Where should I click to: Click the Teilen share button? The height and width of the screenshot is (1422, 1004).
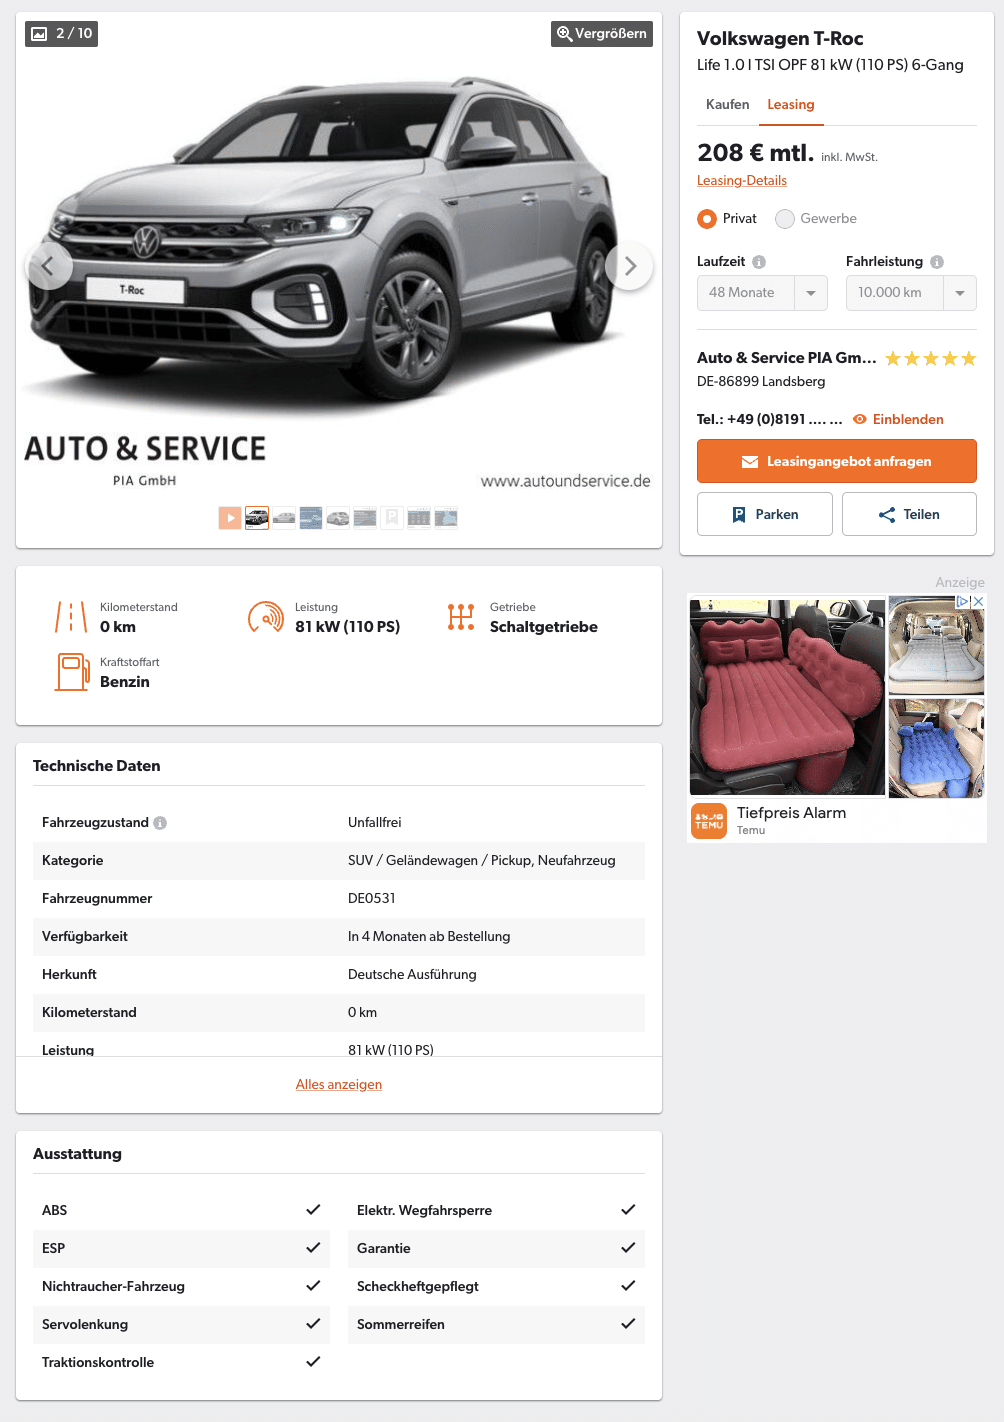point(909,514)
